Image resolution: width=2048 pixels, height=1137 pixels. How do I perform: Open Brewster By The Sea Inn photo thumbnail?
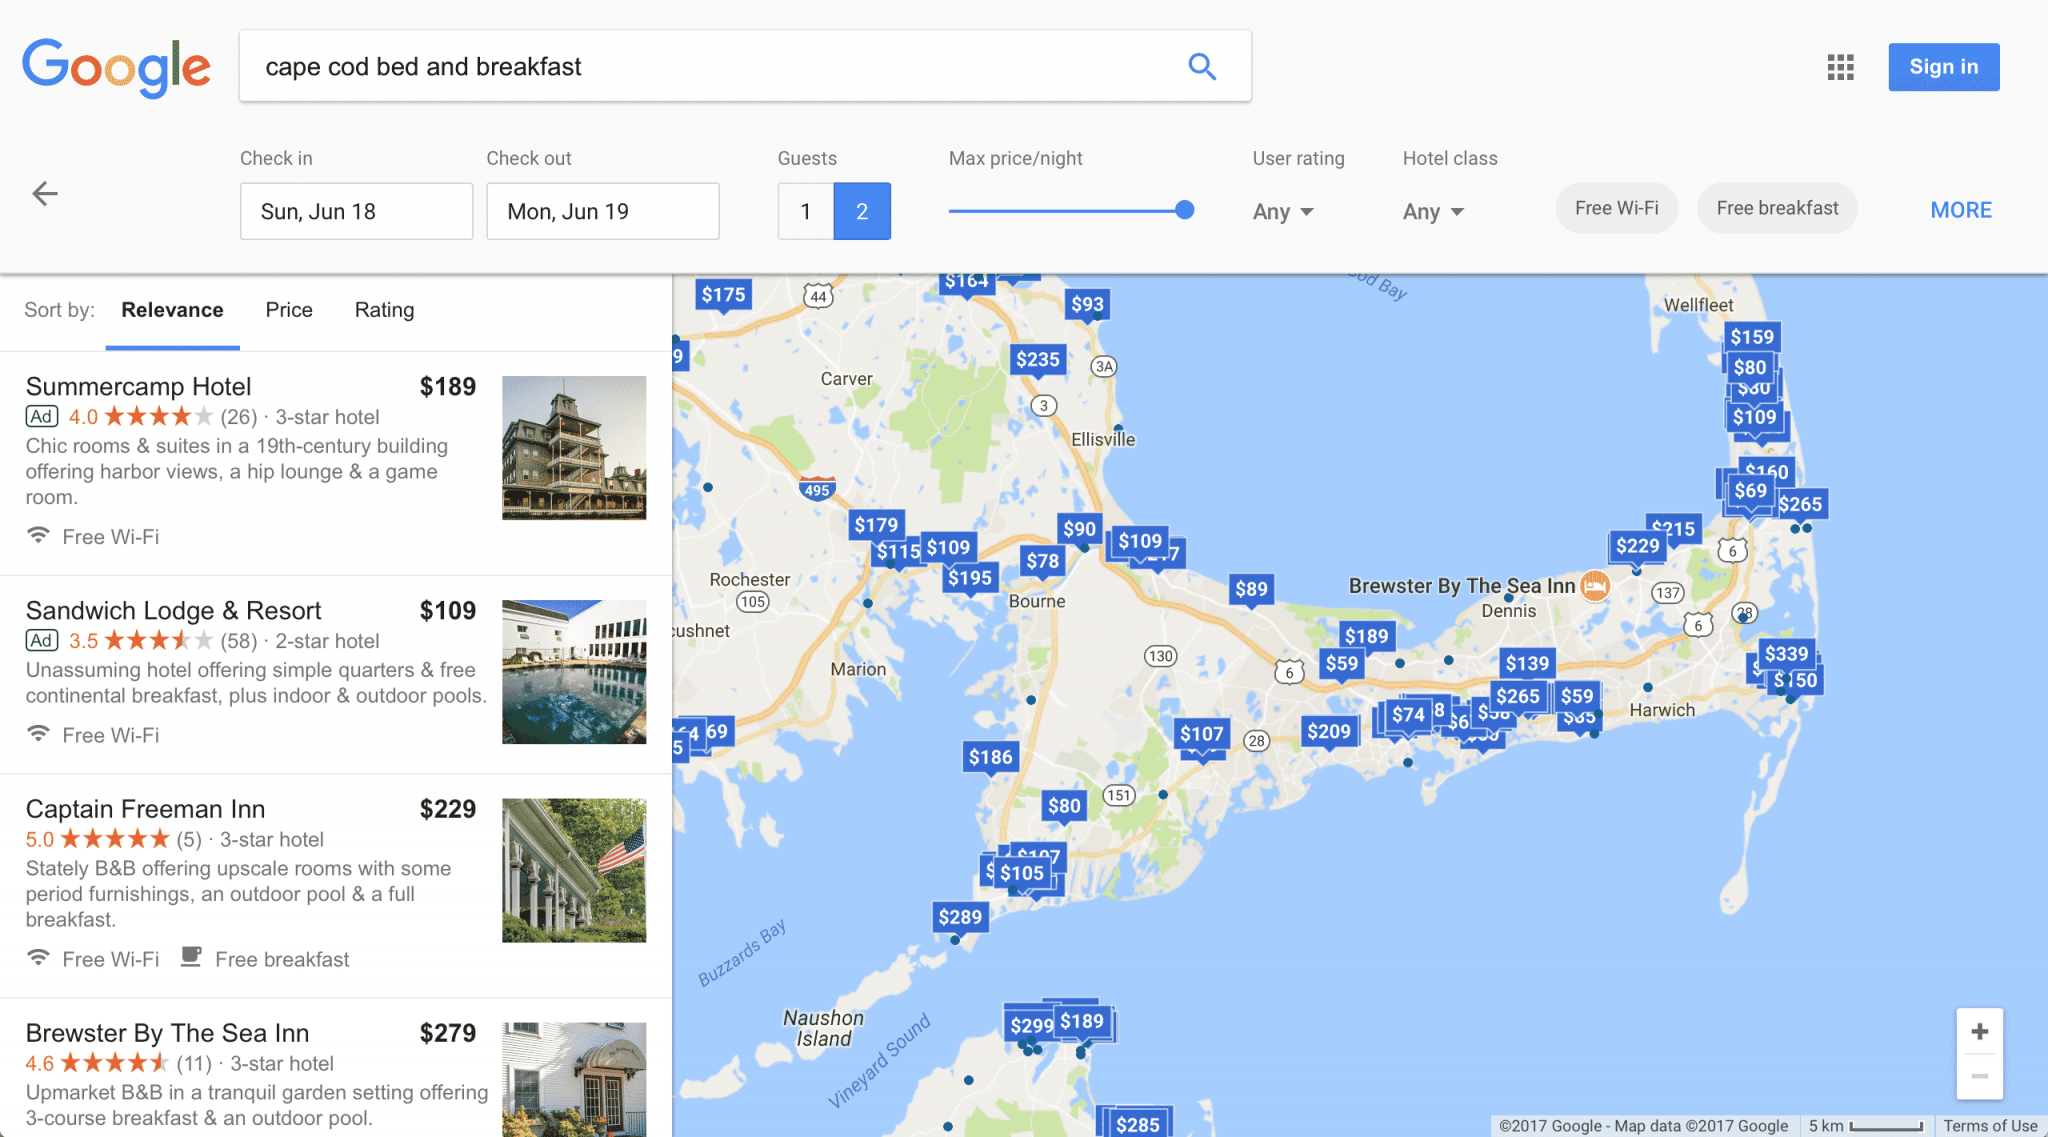point(574,1079)
